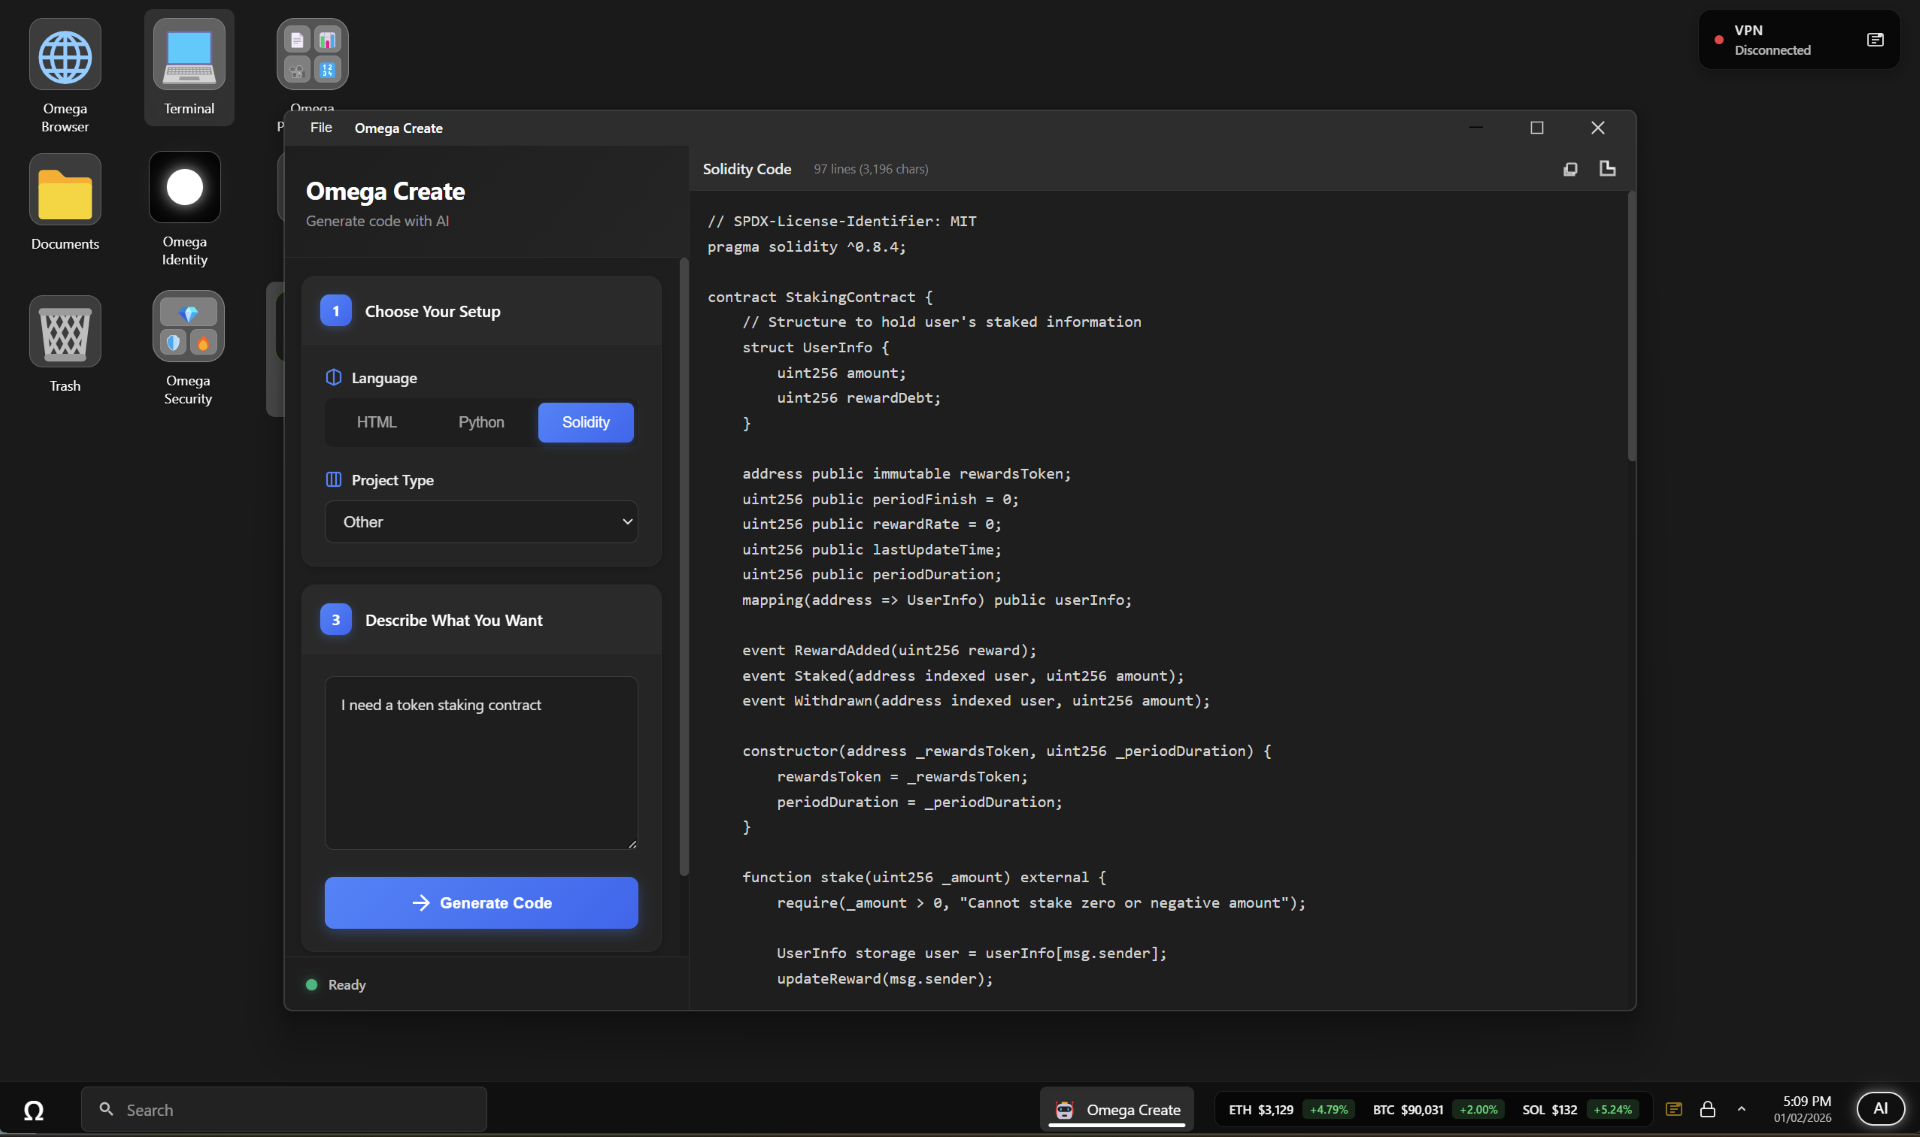The width and height of the screenshot is (1920, 1137).
Task: Open the Omega Browser
Action: click(x=64, y=56)
